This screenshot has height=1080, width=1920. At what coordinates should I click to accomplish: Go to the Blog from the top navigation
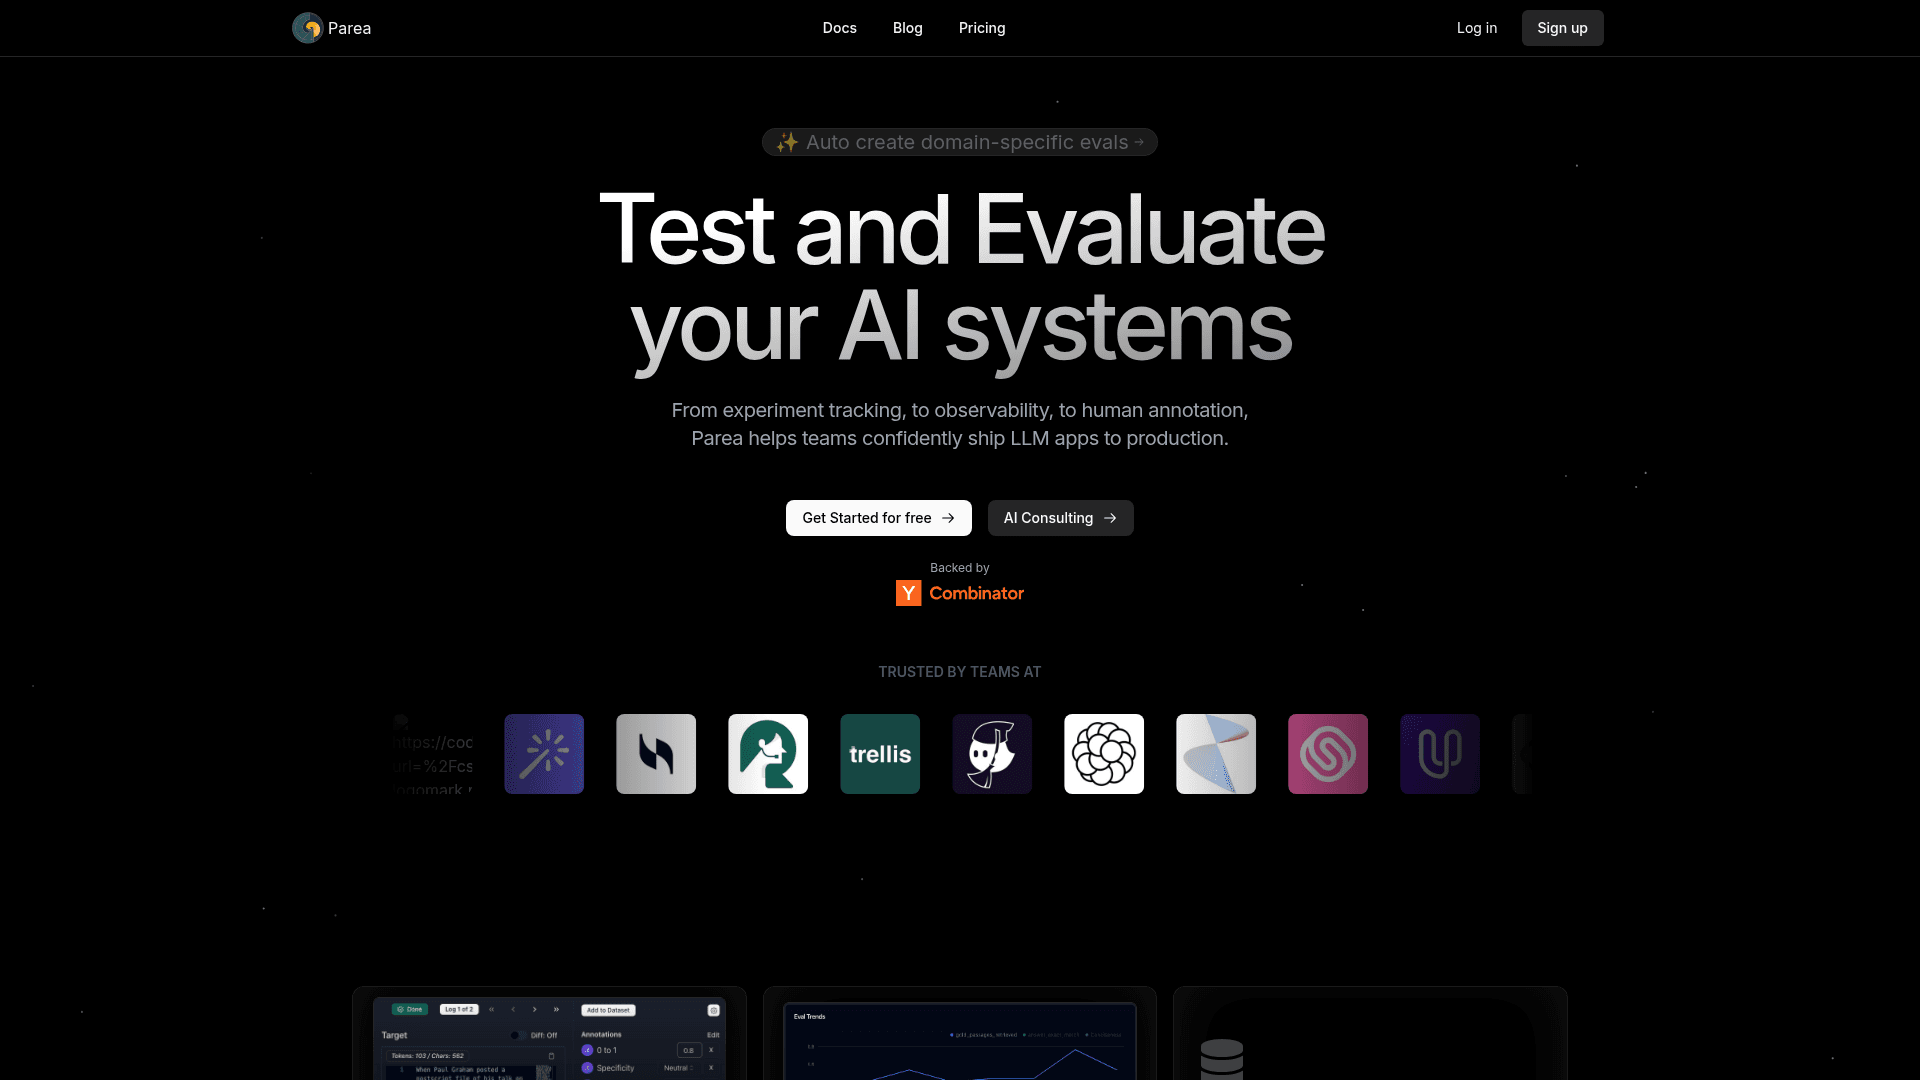click(907, 28)
